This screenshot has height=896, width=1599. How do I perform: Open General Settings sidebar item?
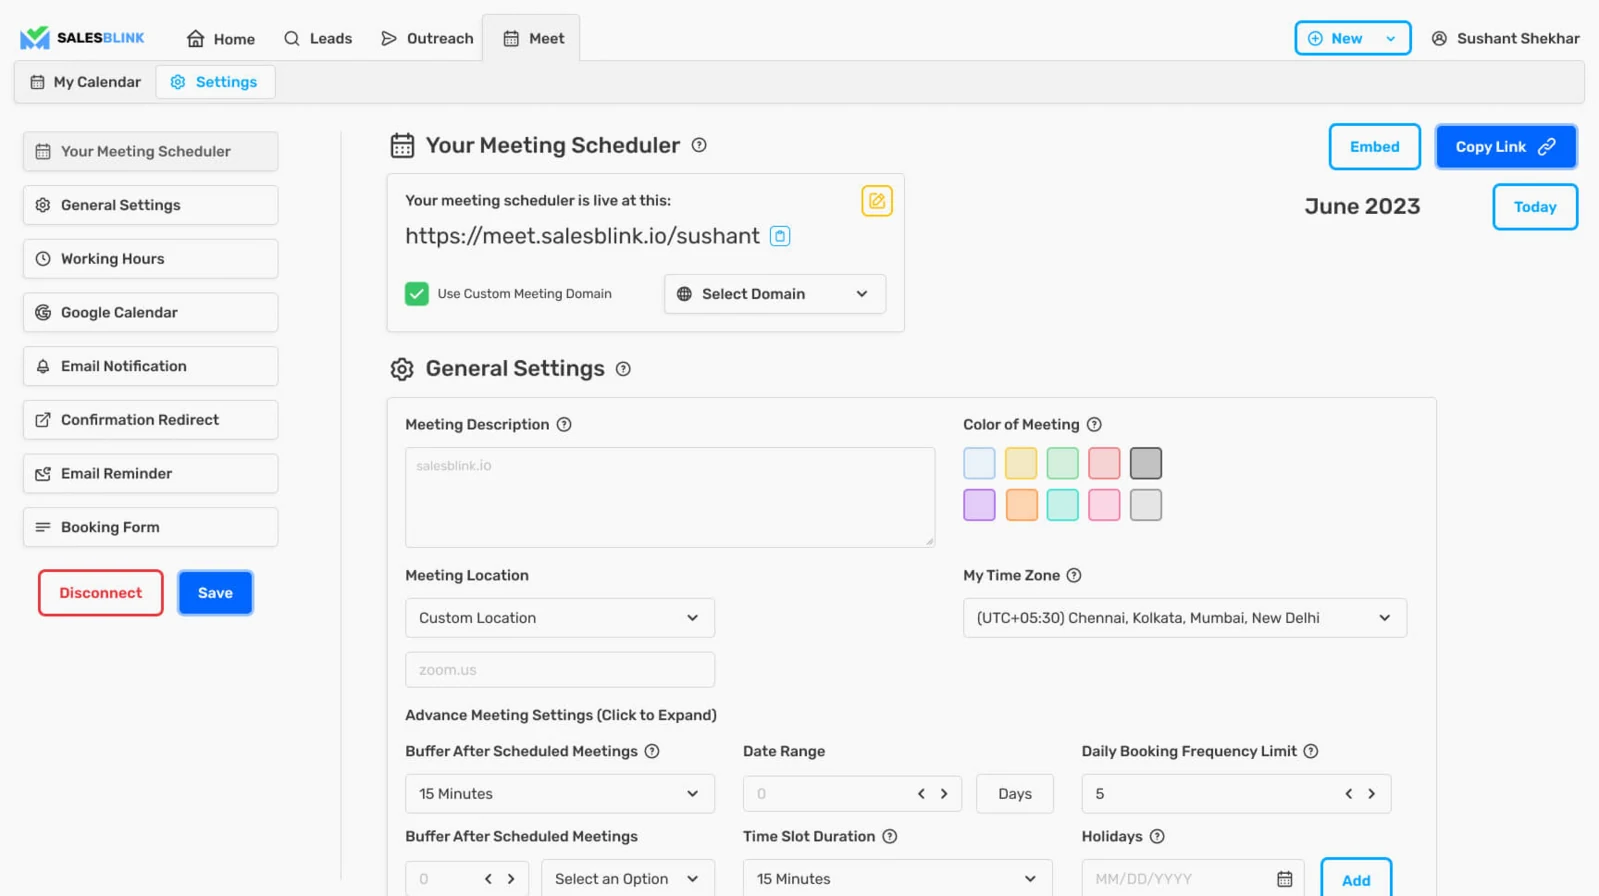(x=151, y=205)
